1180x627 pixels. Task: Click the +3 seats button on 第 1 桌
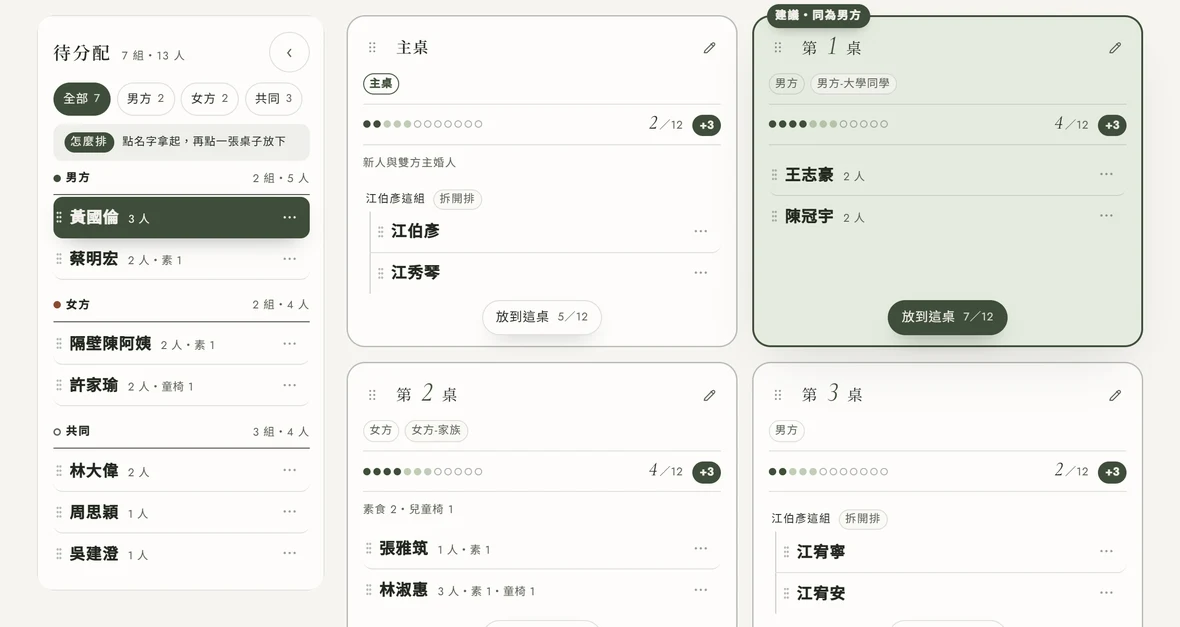coord(1112,125)
